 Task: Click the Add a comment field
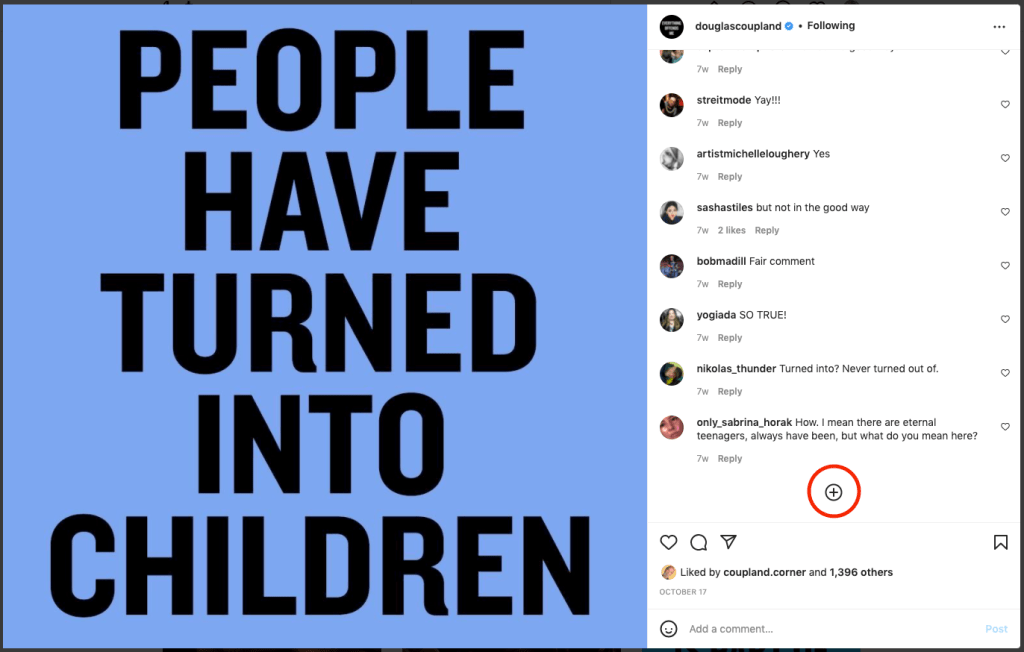[x=820, y=629]
